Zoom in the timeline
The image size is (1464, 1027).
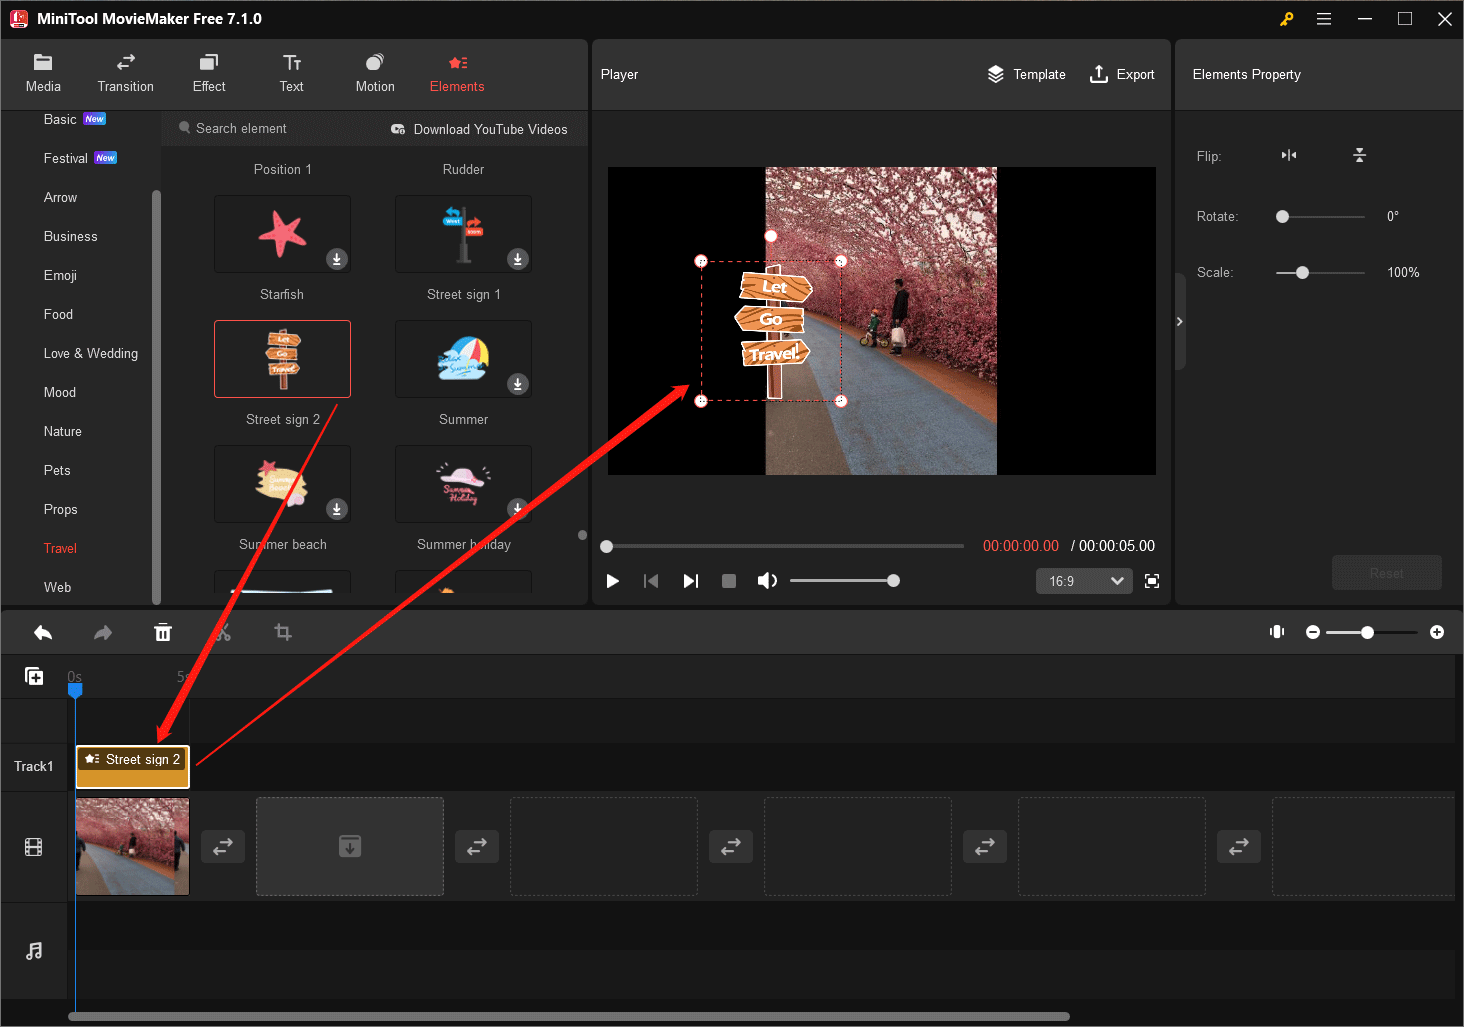1437,632
